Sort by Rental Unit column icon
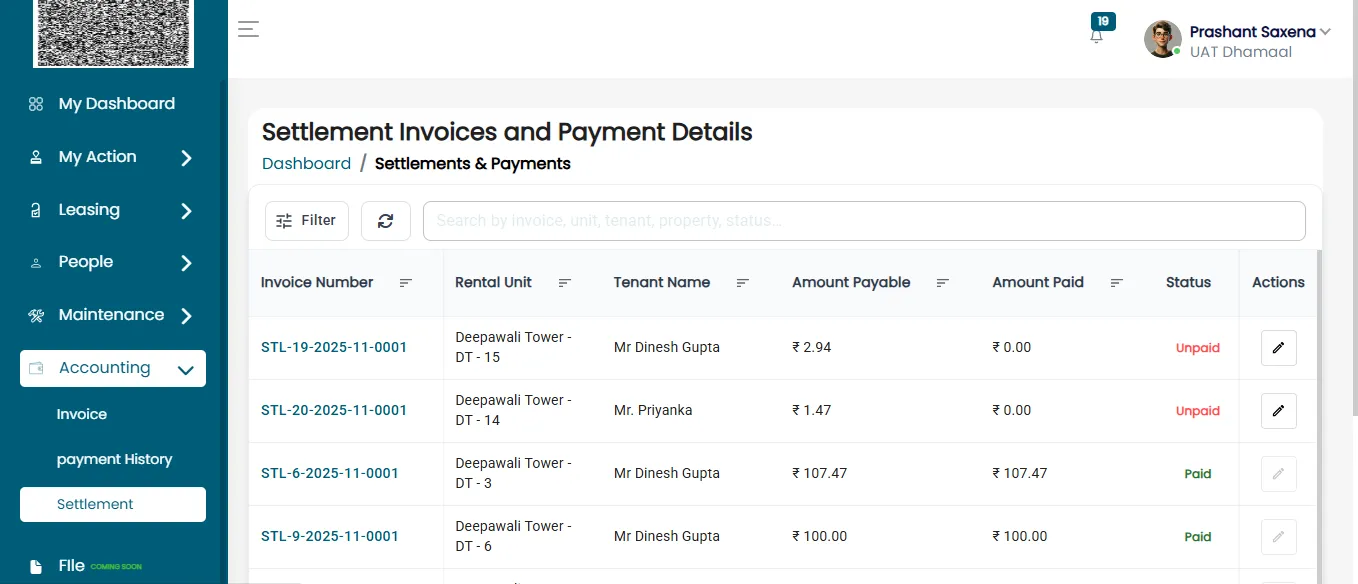Screen dimensions: 1358x584 coord(565,283)
